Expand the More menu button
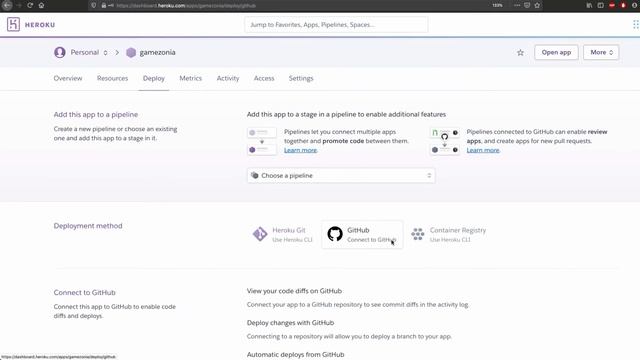 [x=601, y=52]
